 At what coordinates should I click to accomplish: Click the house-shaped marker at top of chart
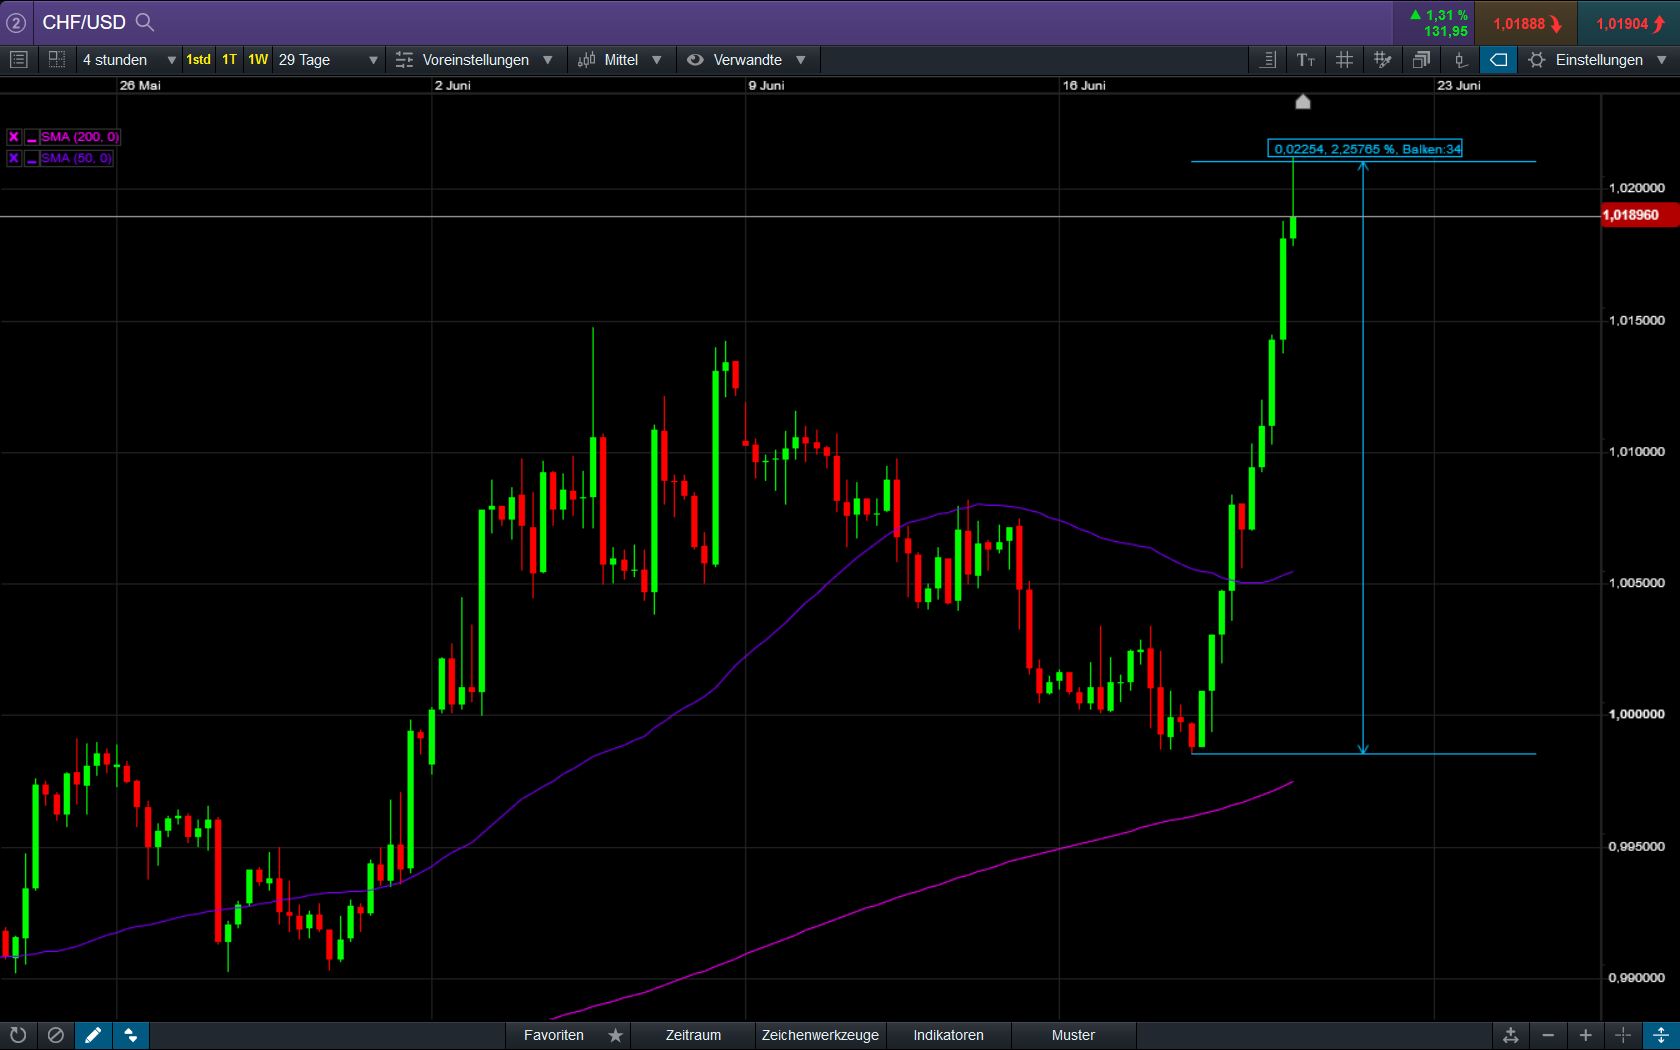pyautogui.click(x=1303, y=101)
